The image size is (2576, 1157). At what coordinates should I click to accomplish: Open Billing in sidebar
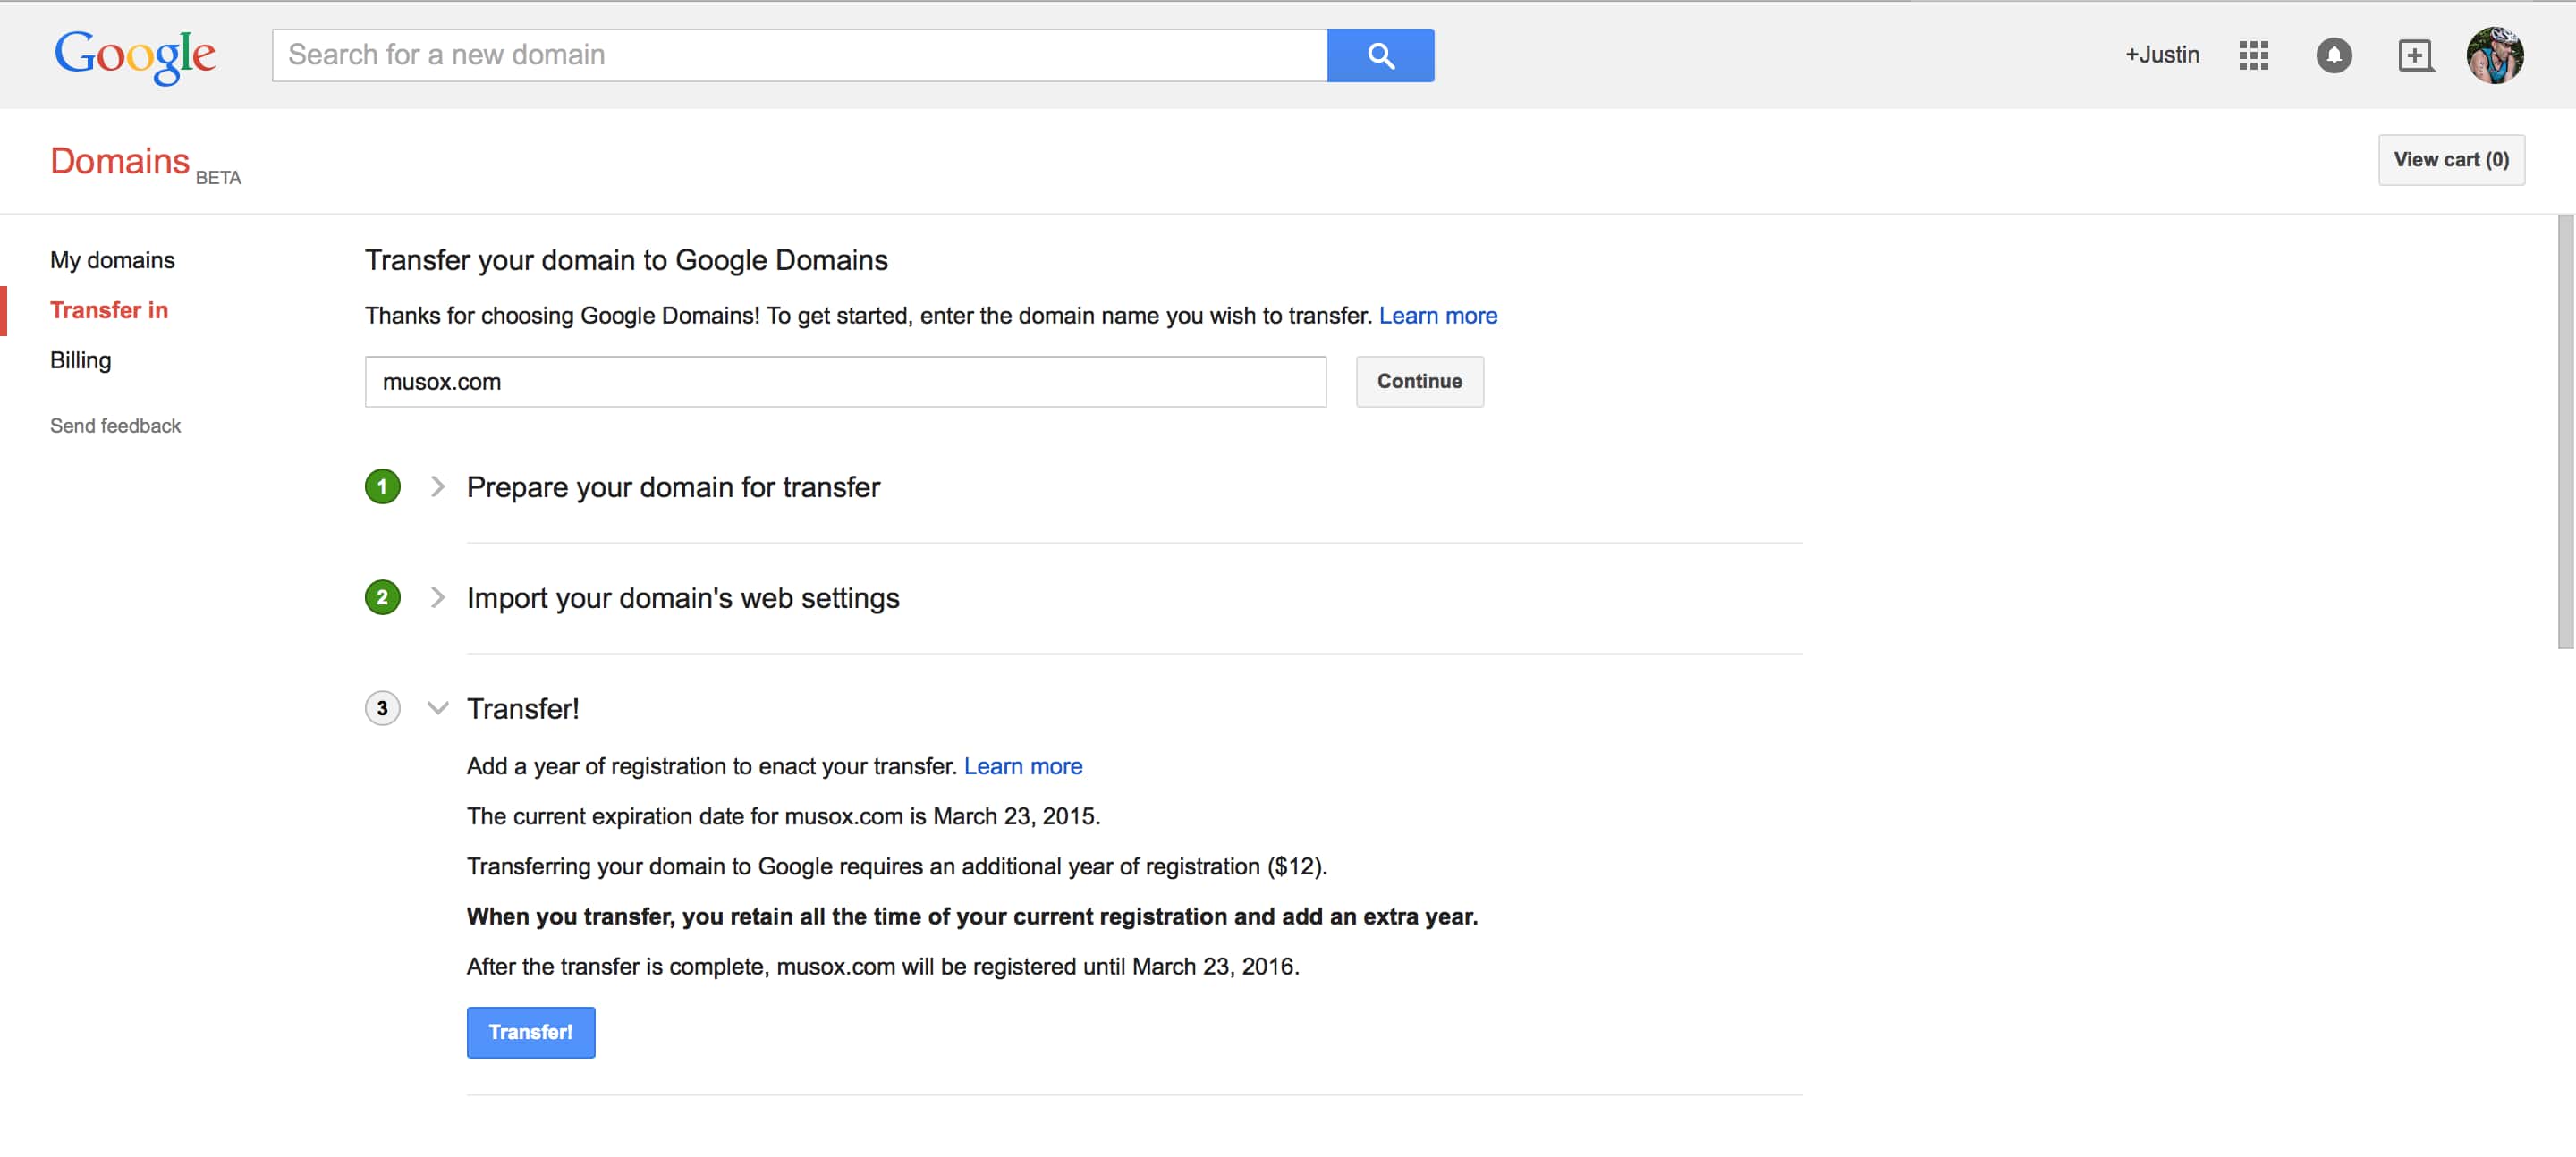coord(80,360)
